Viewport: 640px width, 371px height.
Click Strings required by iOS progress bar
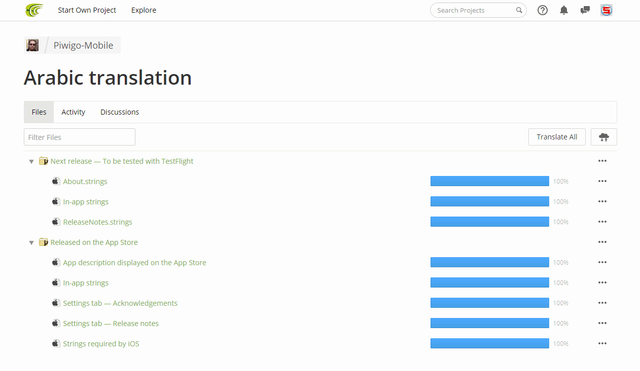pyautogui.click(x=489, y=343)
